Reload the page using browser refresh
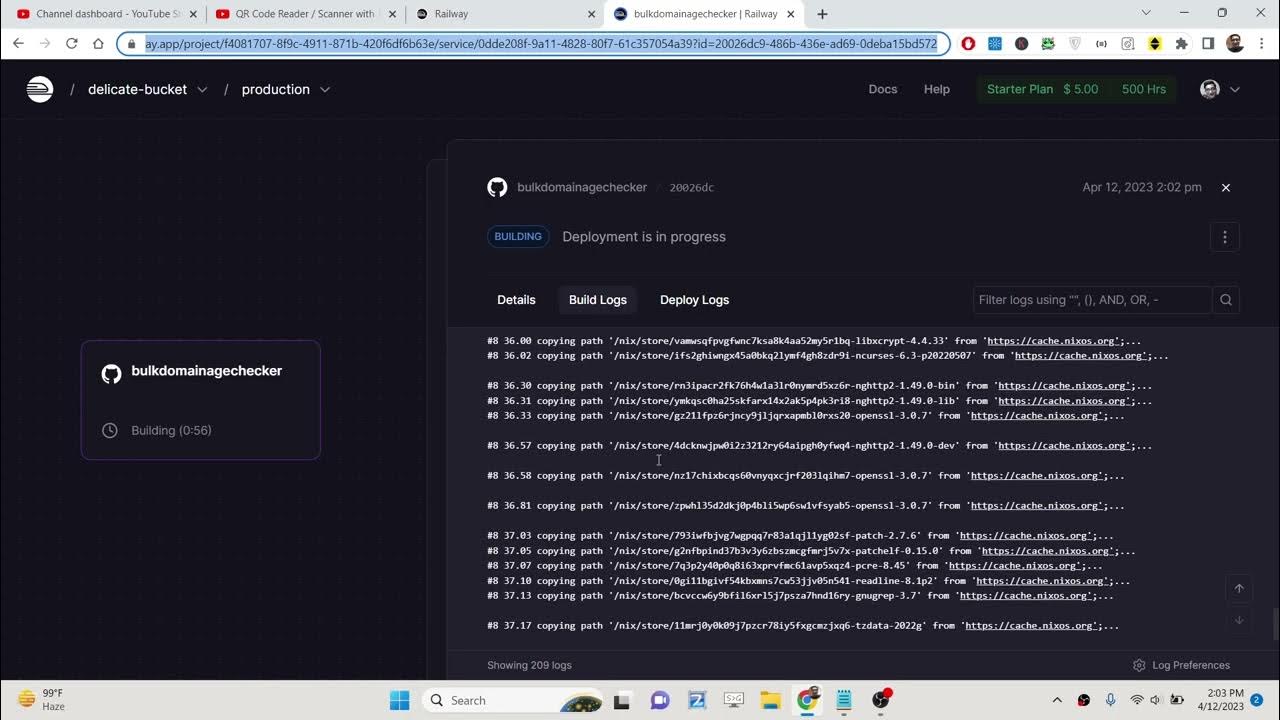 tap(72, 43)
